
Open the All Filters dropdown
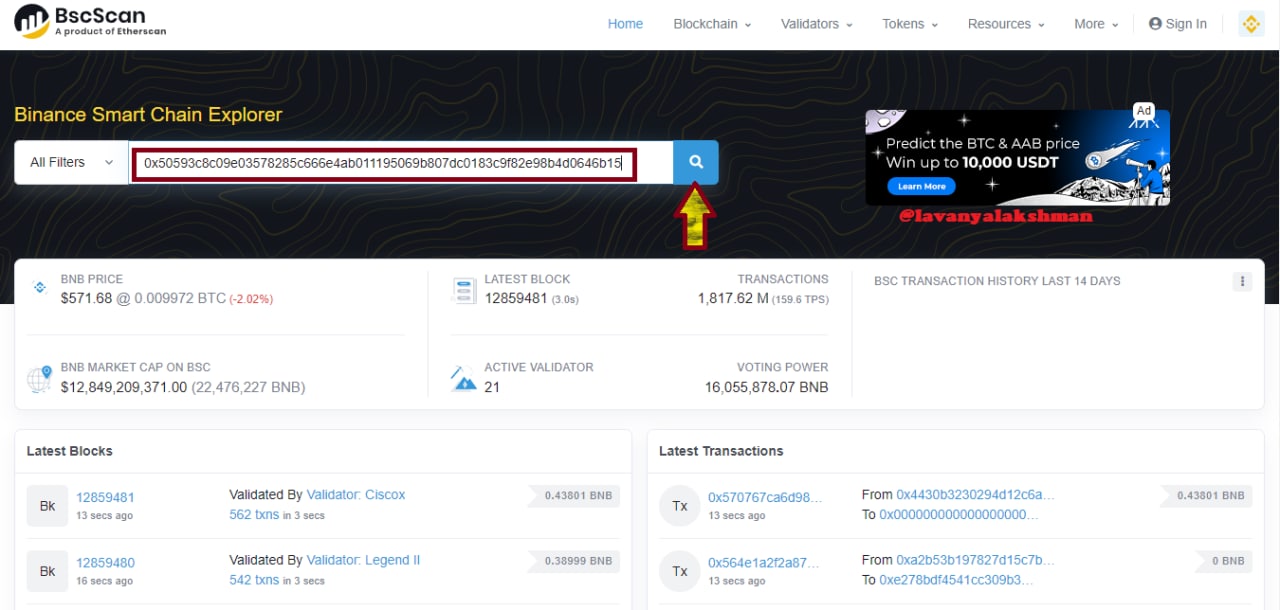71,162
